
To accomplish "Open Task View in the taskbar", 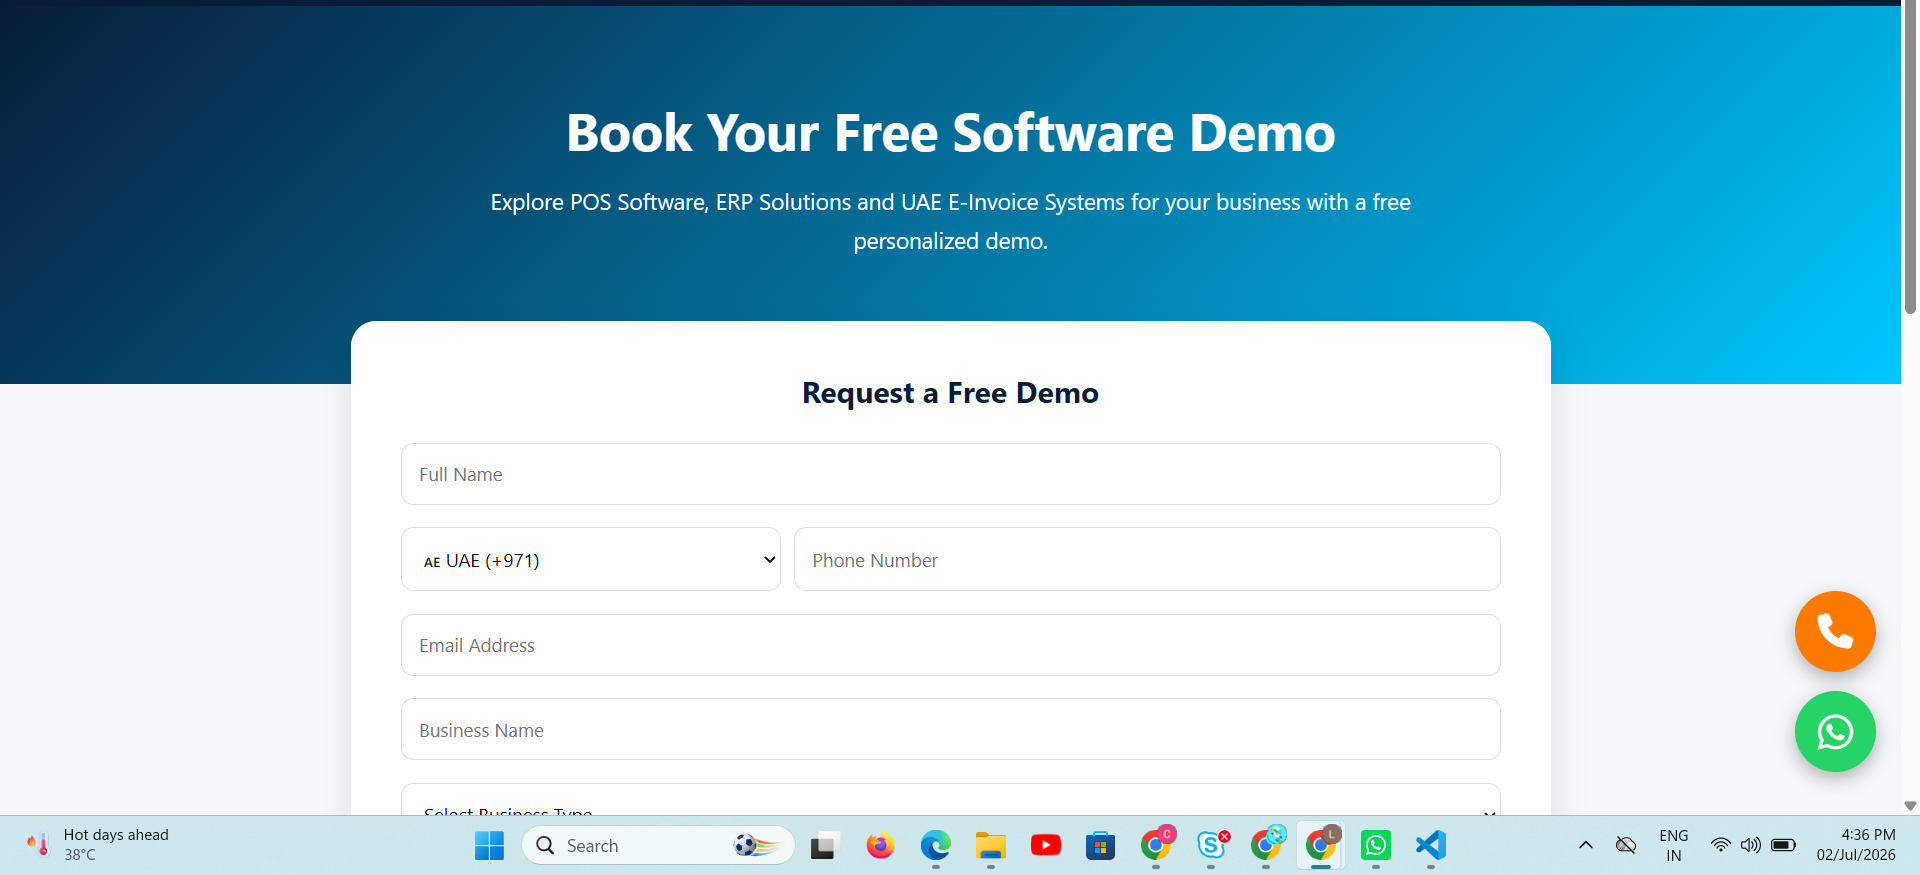I will click(x=825, y=846).
